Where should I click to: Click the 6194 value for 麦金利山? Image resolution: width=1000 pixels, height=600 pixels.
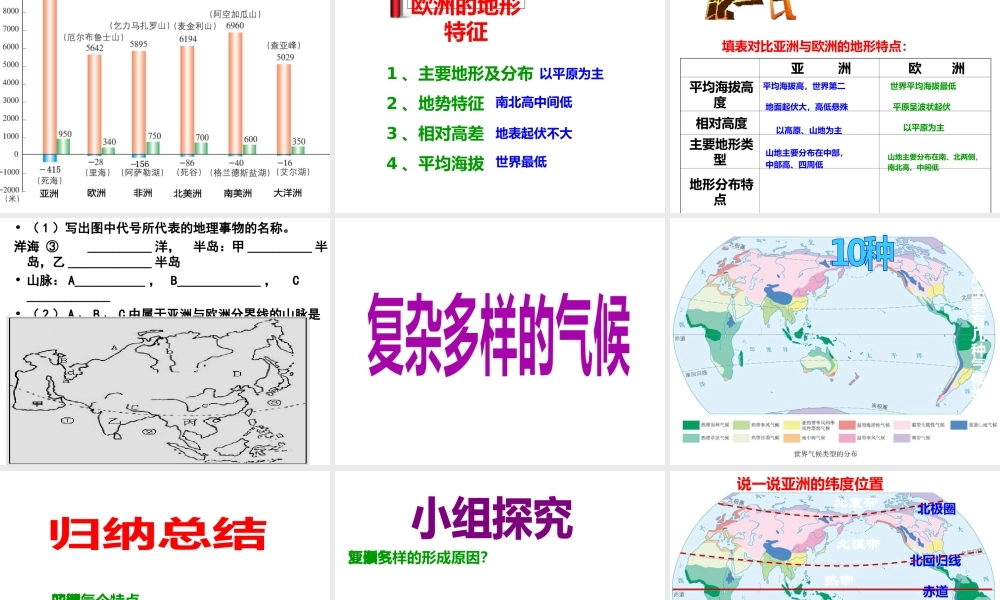(188, 39)
